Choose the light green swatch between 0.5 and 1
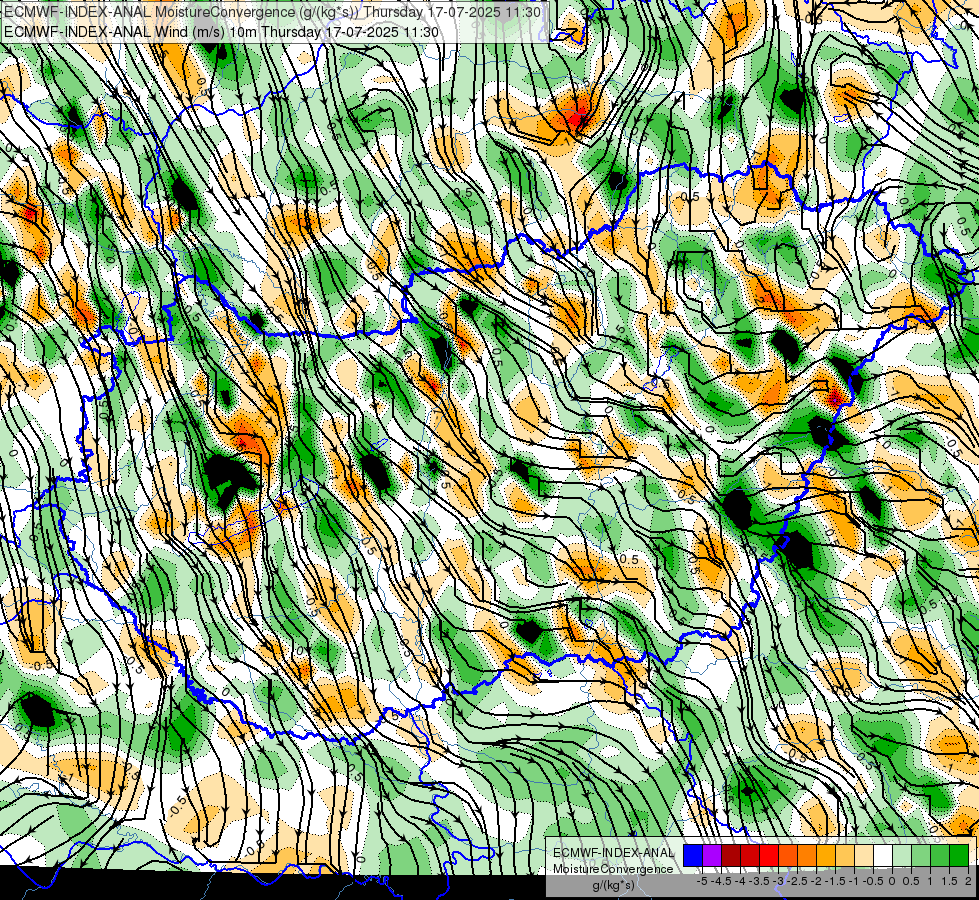This screenshot has width=979, height=900. [922, 856]
